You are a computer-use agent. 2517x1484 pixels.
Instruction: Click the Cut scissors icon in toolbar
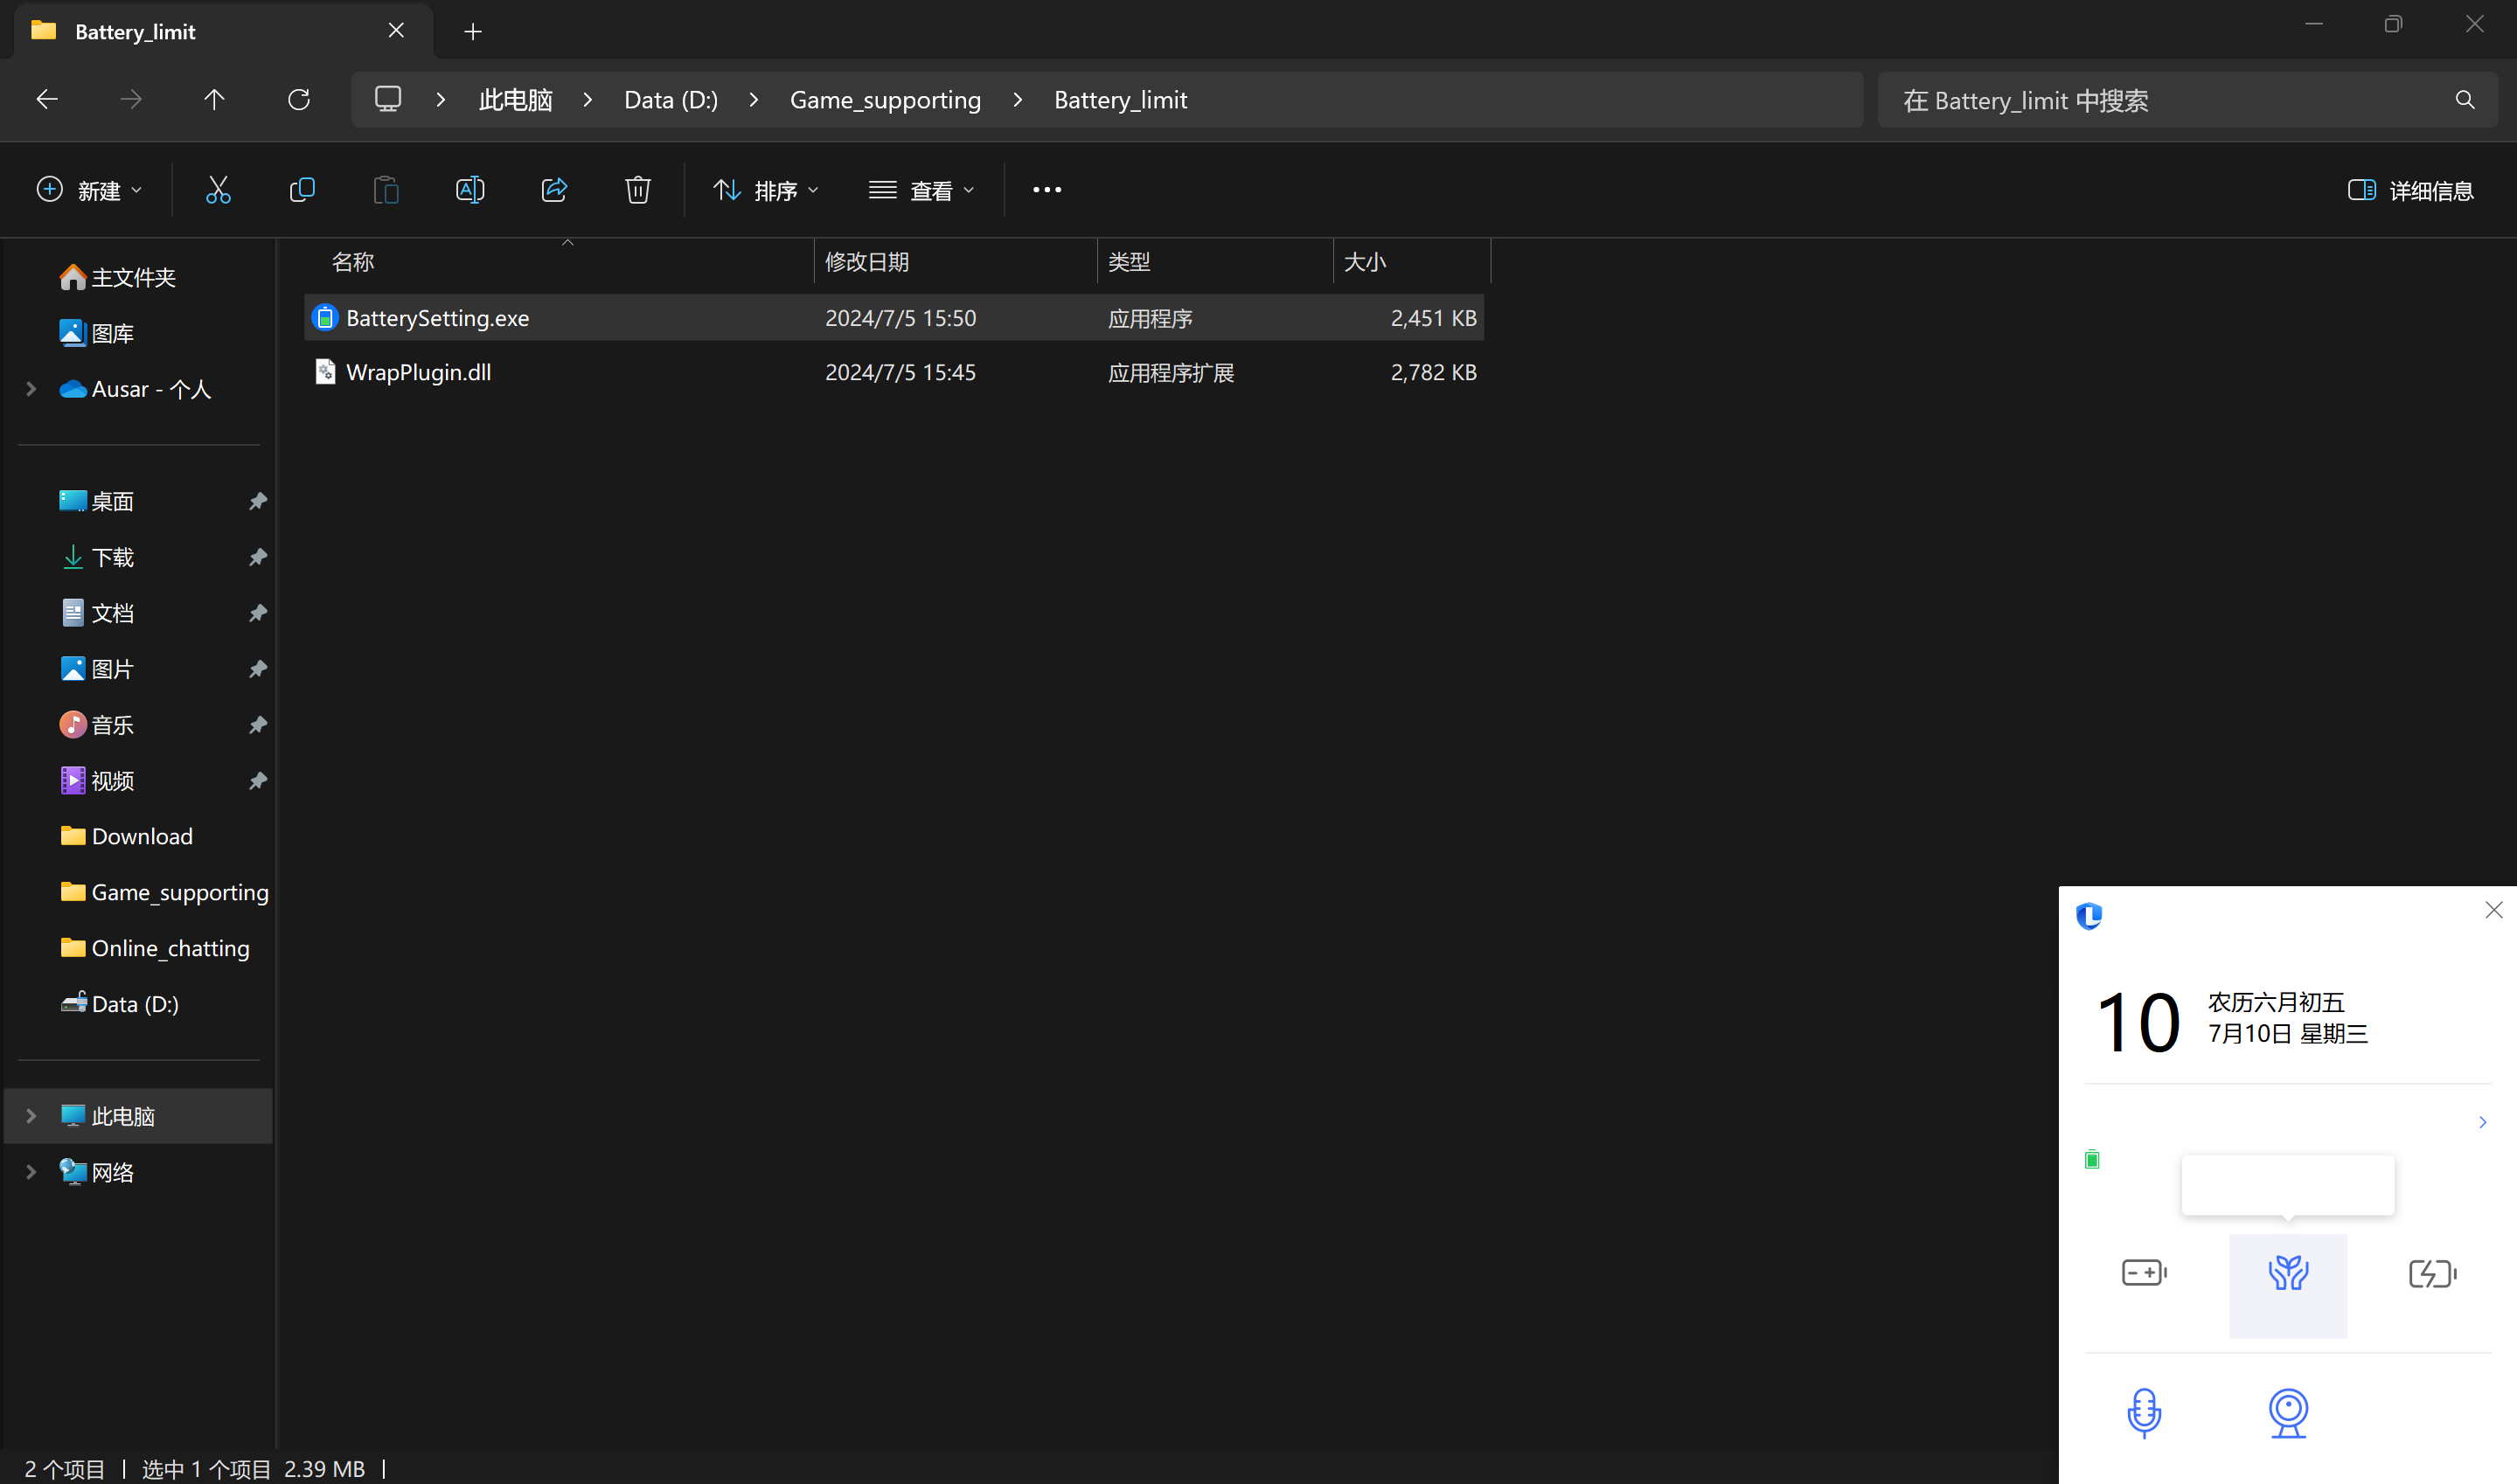pos(218,190)
